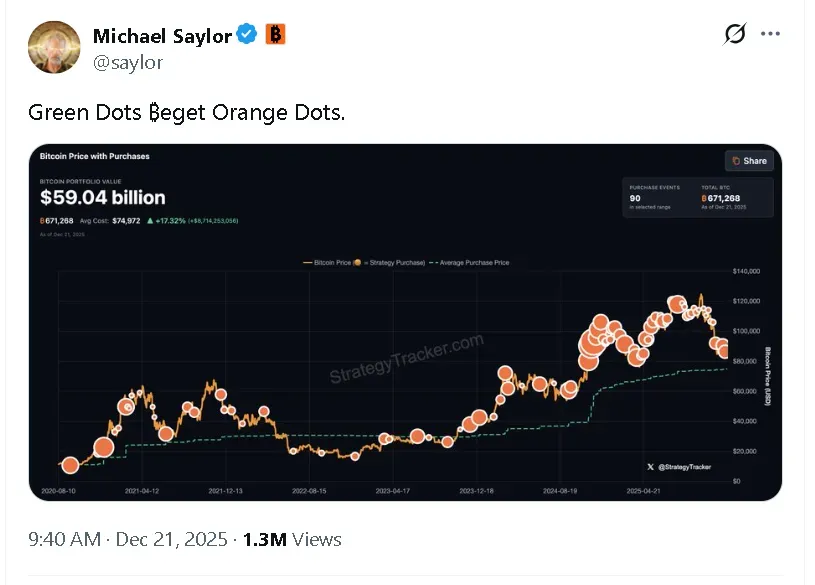Screen dimensions: 815x585
Task: Open the @saylor handle link
Action: tap(127, 62)
